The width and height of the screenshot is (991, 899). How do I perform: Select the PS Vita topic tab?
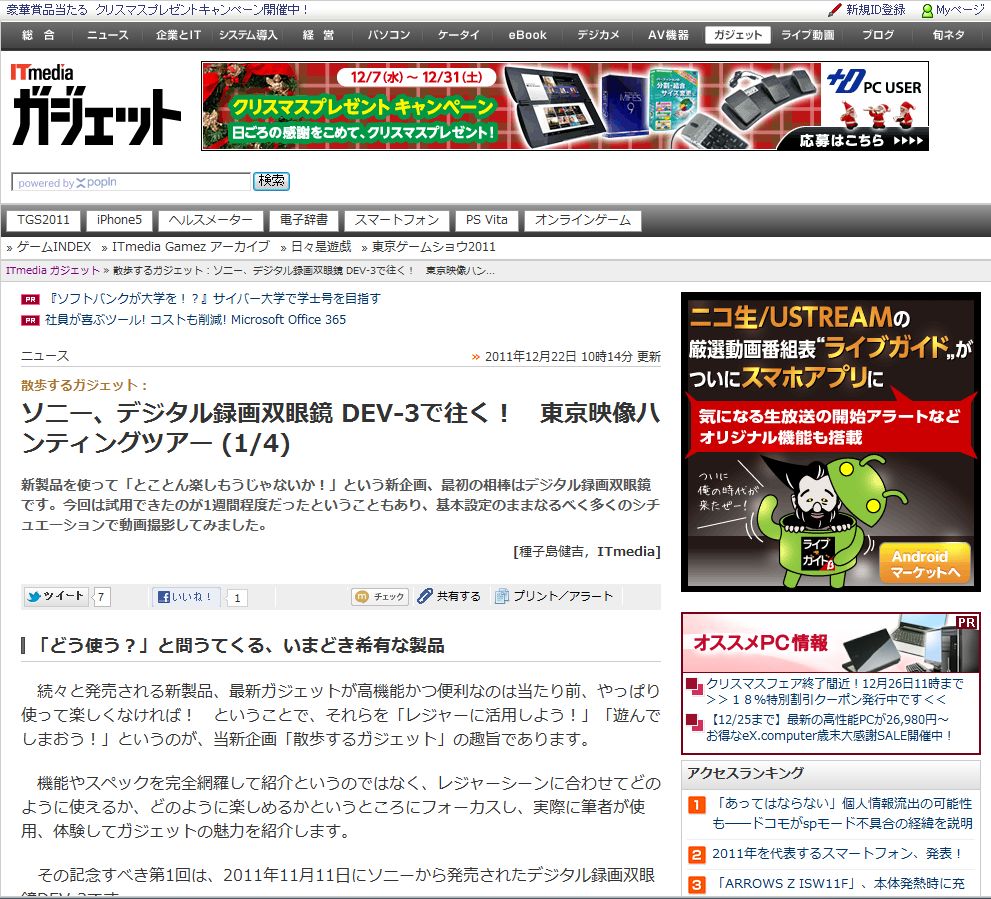pyautogui.click(x=487, y=220)
